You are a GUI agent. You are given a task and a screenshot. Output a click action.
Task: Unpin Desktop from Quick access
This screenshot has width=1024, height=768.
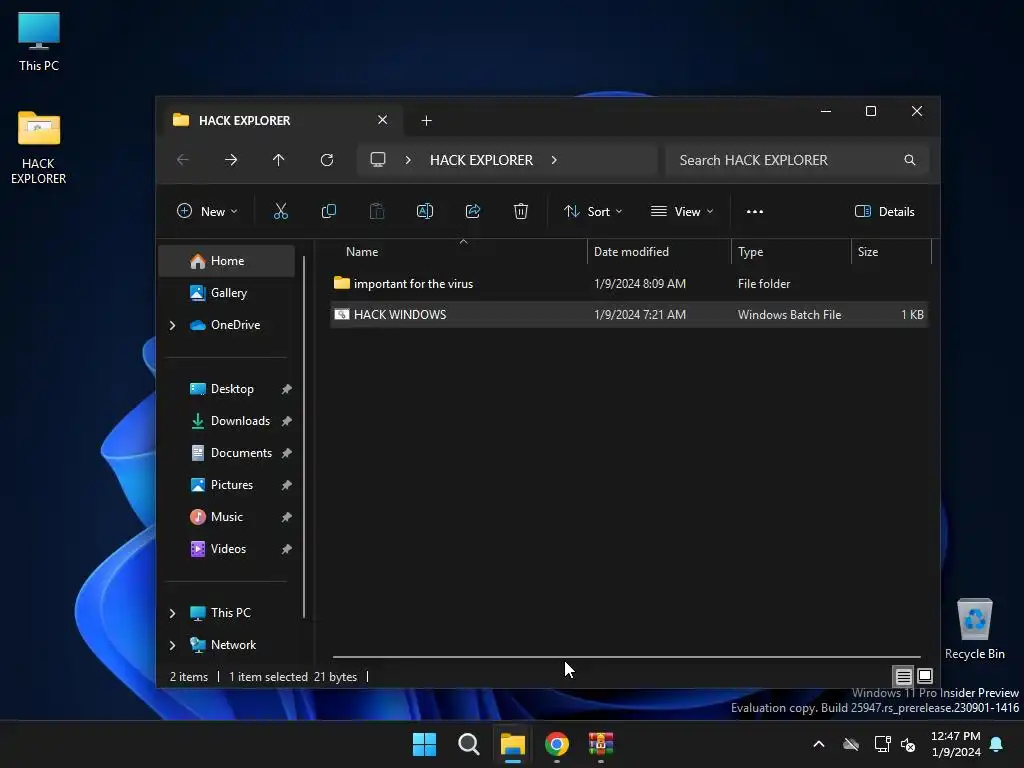point(286,389)
